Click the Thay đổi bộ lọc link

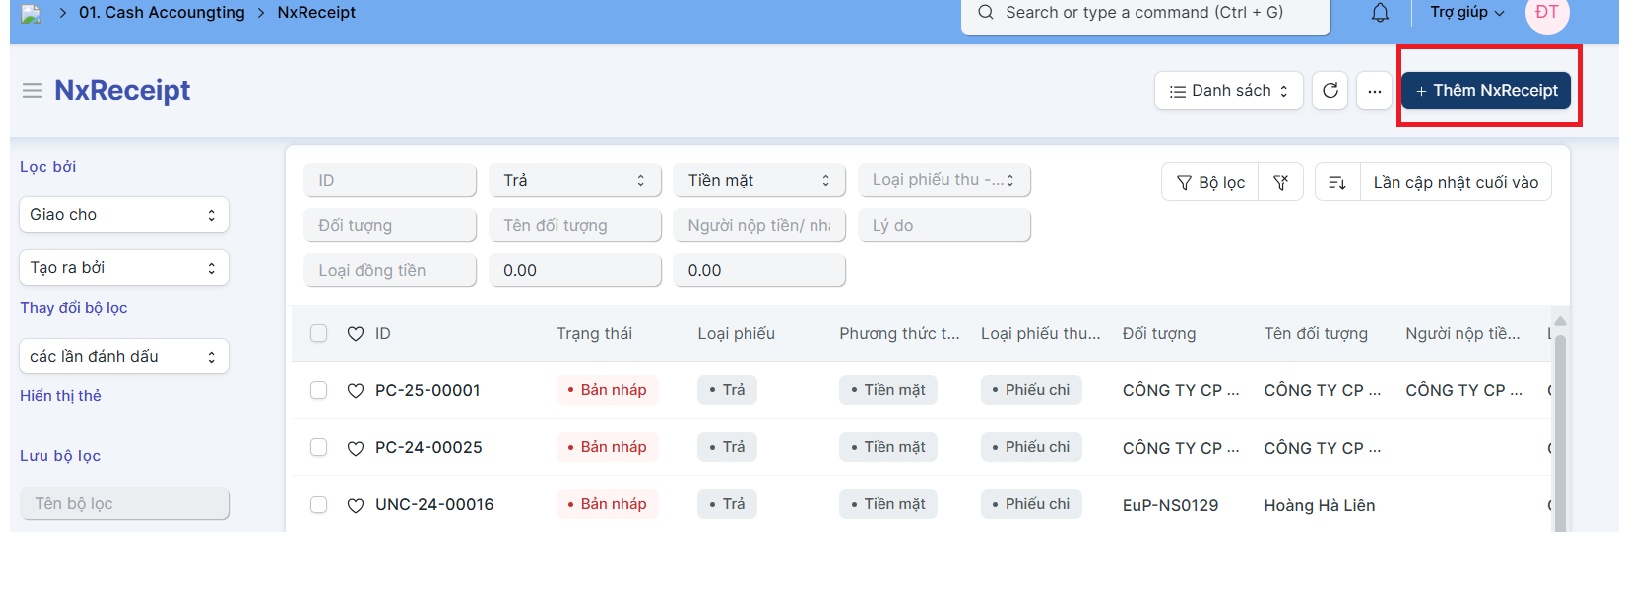[x=74, y=308]
